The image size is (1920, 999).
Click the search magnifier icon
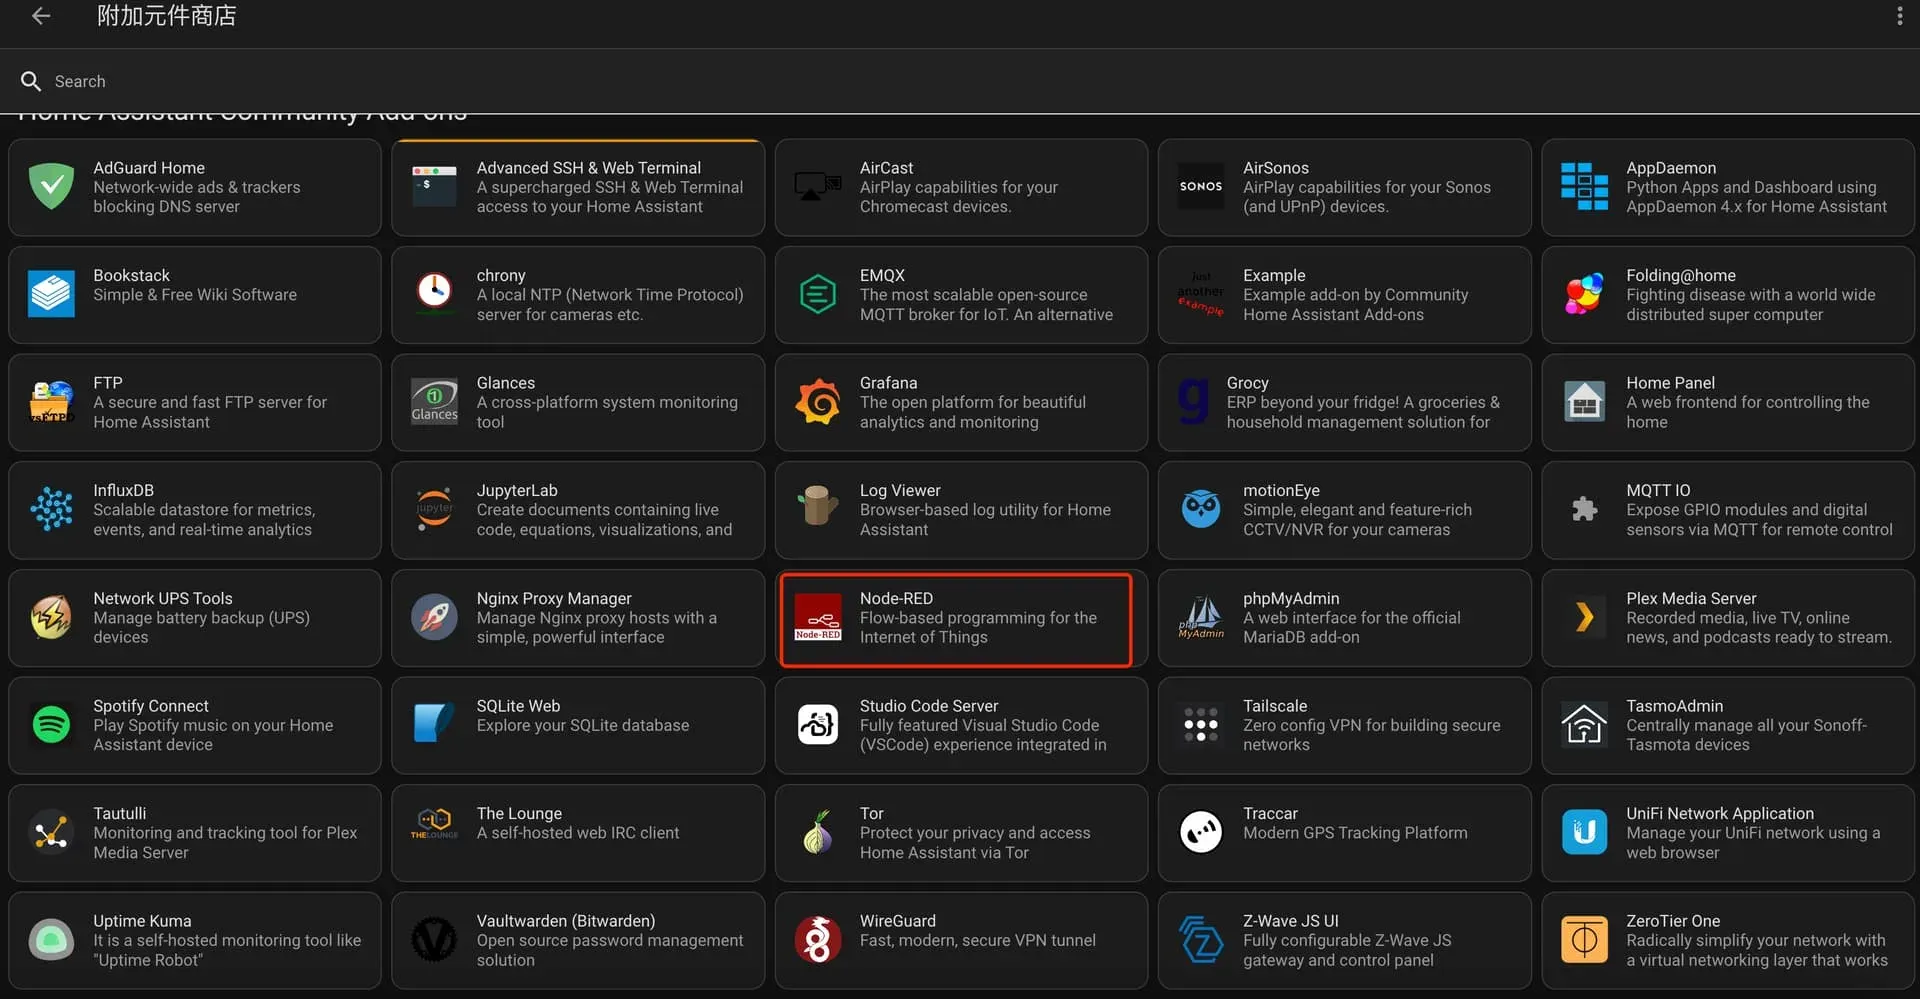pos(31,81)
